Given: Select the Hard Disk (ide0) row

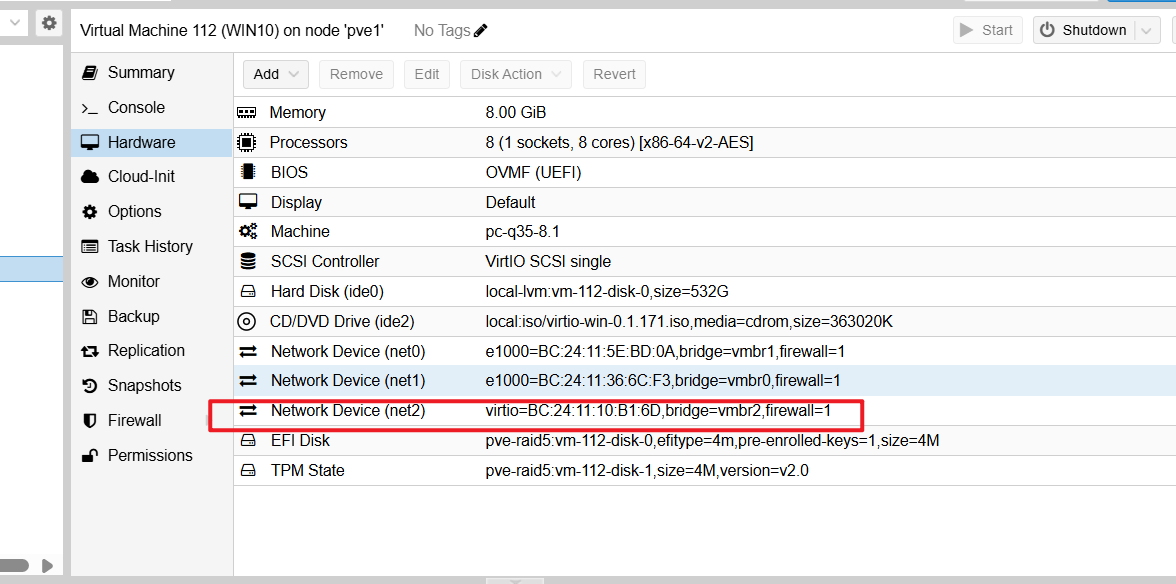Looking at the screenshot, I should (x=705, y=291).
